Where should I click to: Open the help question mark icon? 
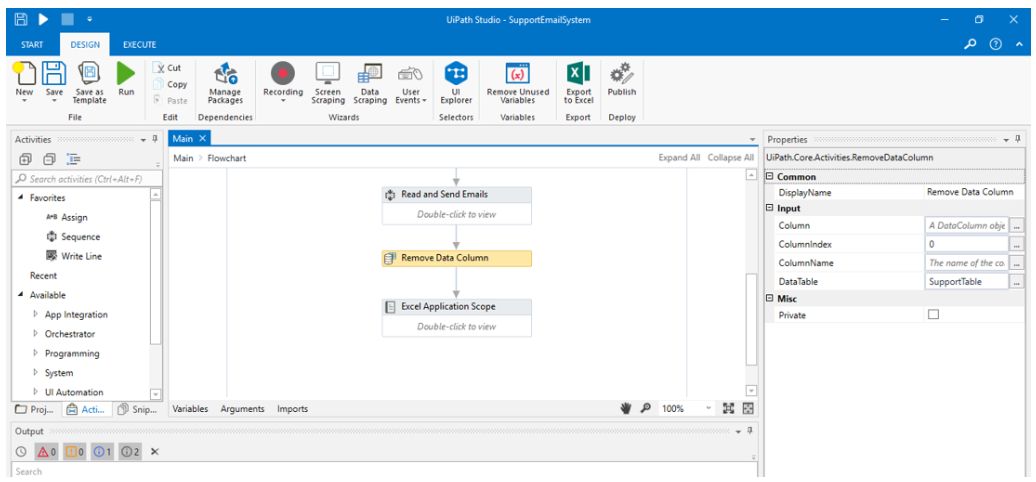click(996, 44)
